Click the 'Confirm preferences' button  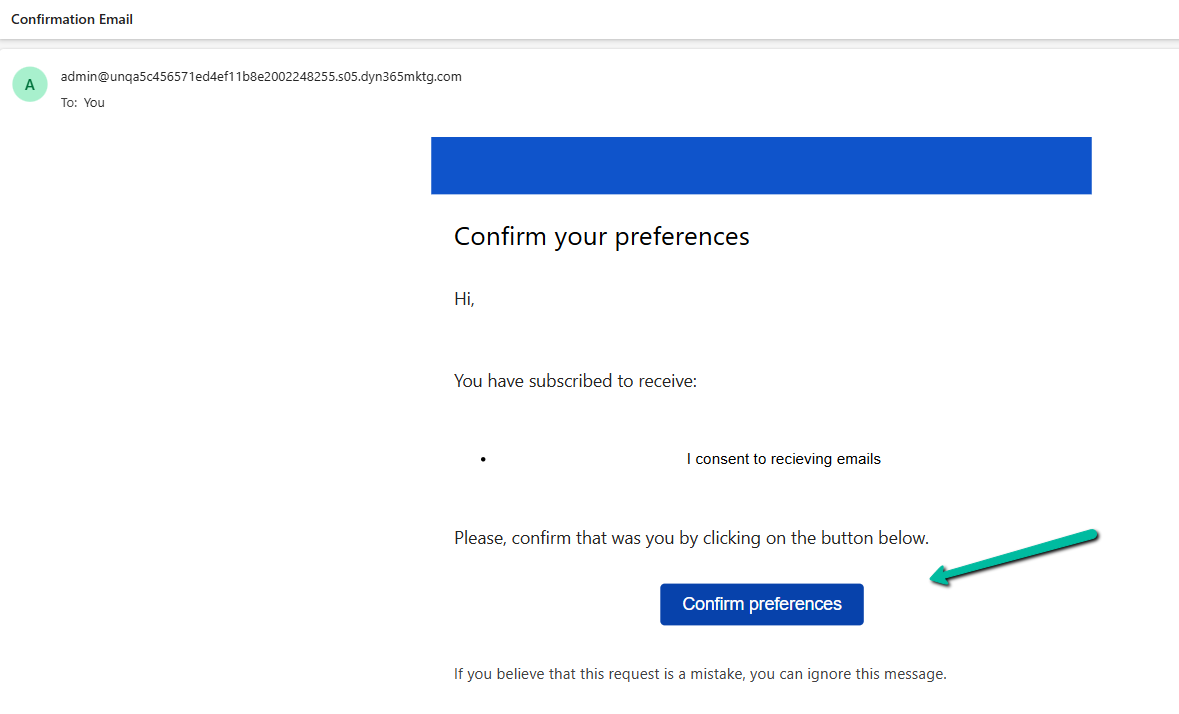(761, 604)
